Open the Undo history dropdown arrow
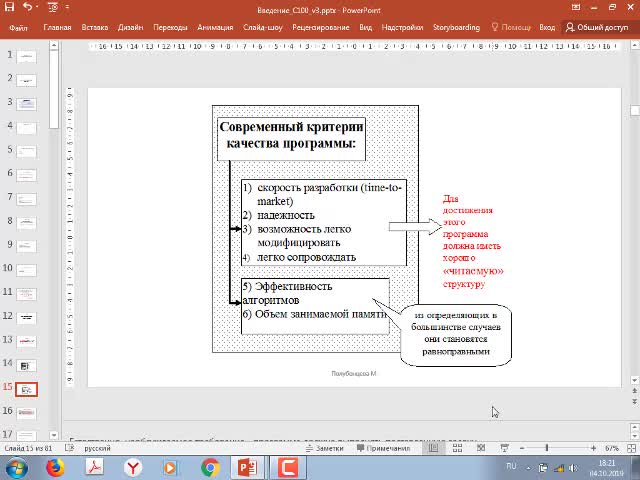 [37, 7]
